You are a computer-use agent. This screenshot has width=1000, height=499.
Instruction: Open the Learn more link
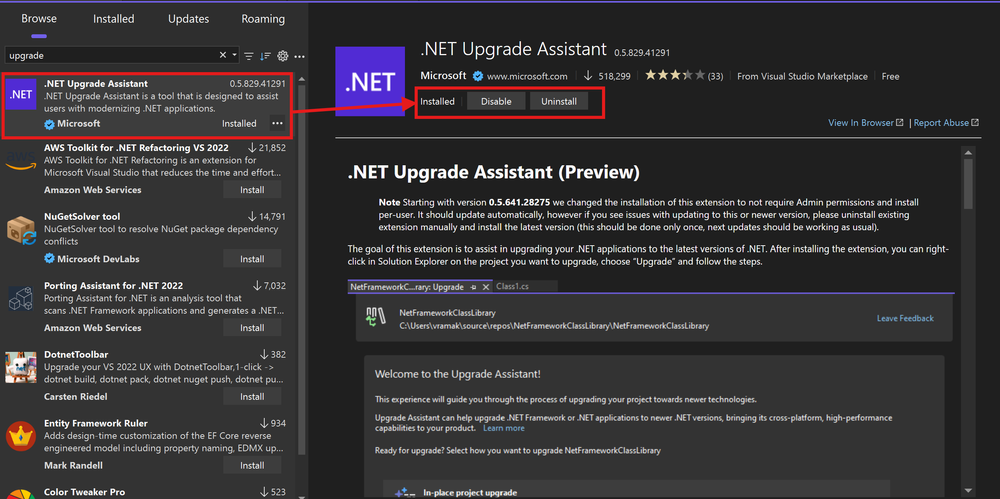coord(504,428)
